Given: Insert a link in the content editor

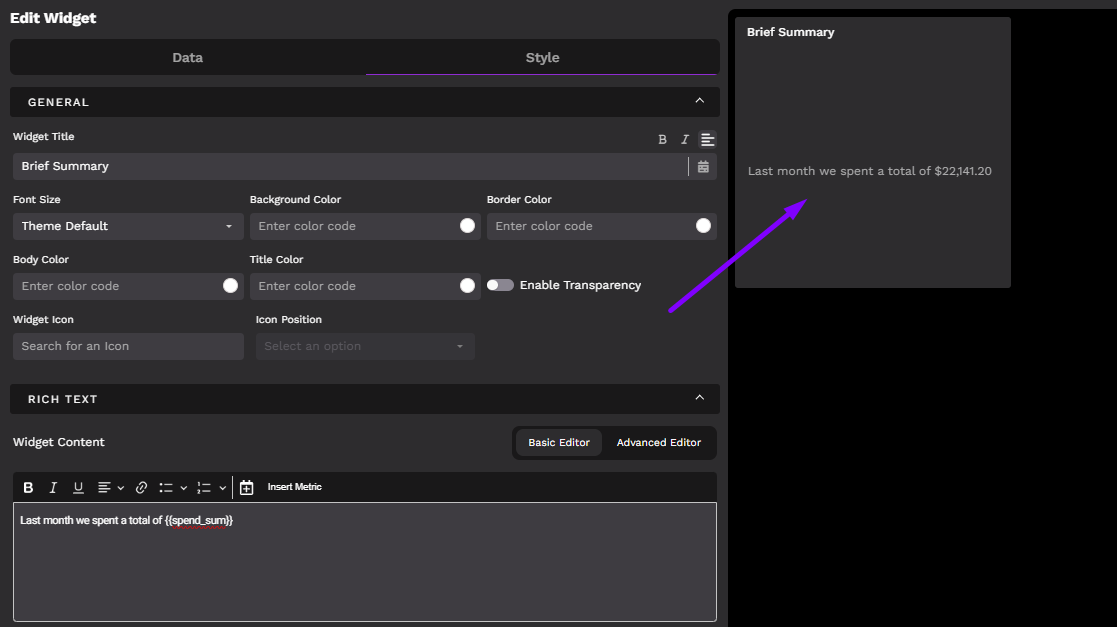Looking at the screenshot, I should (141, 488).
